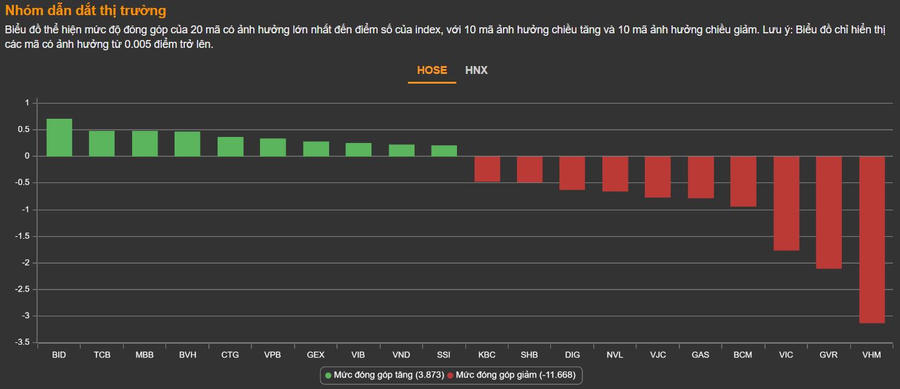The width and height of the screenshot is (900, 389).
Task: Select the VJC red bar
Action: coord(658,177)
